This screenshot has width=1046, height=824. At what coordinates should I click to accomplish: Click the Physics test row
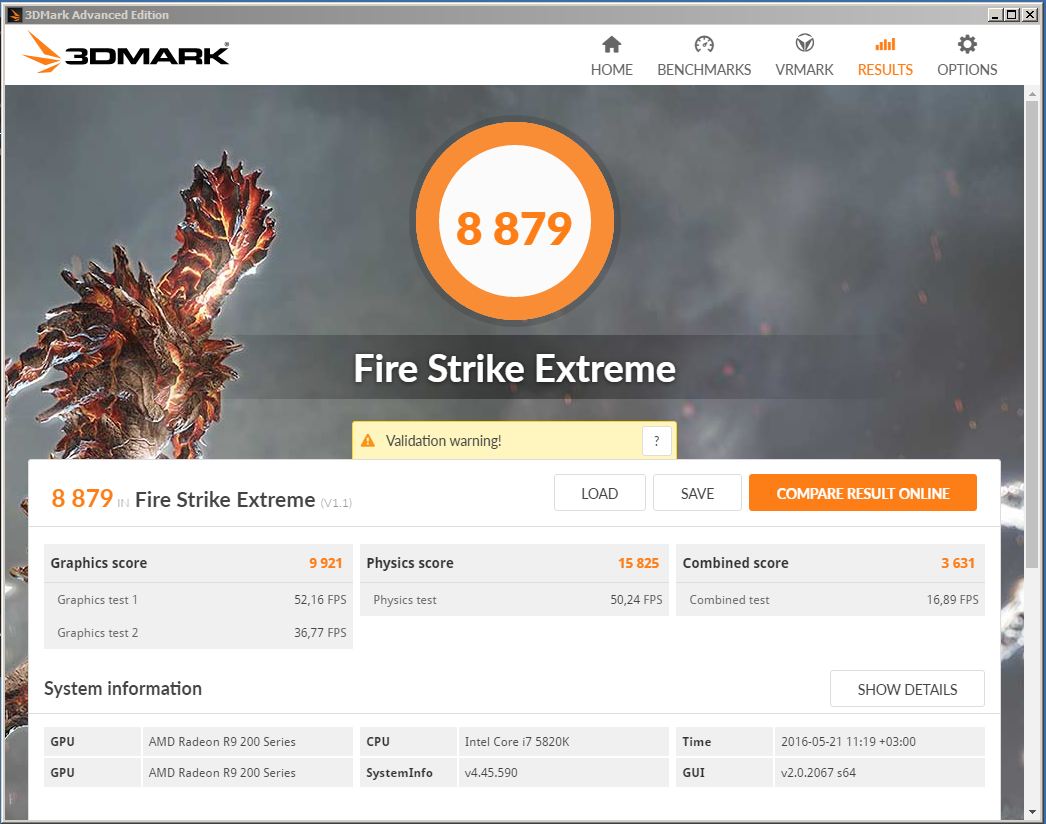coord(514,600)
